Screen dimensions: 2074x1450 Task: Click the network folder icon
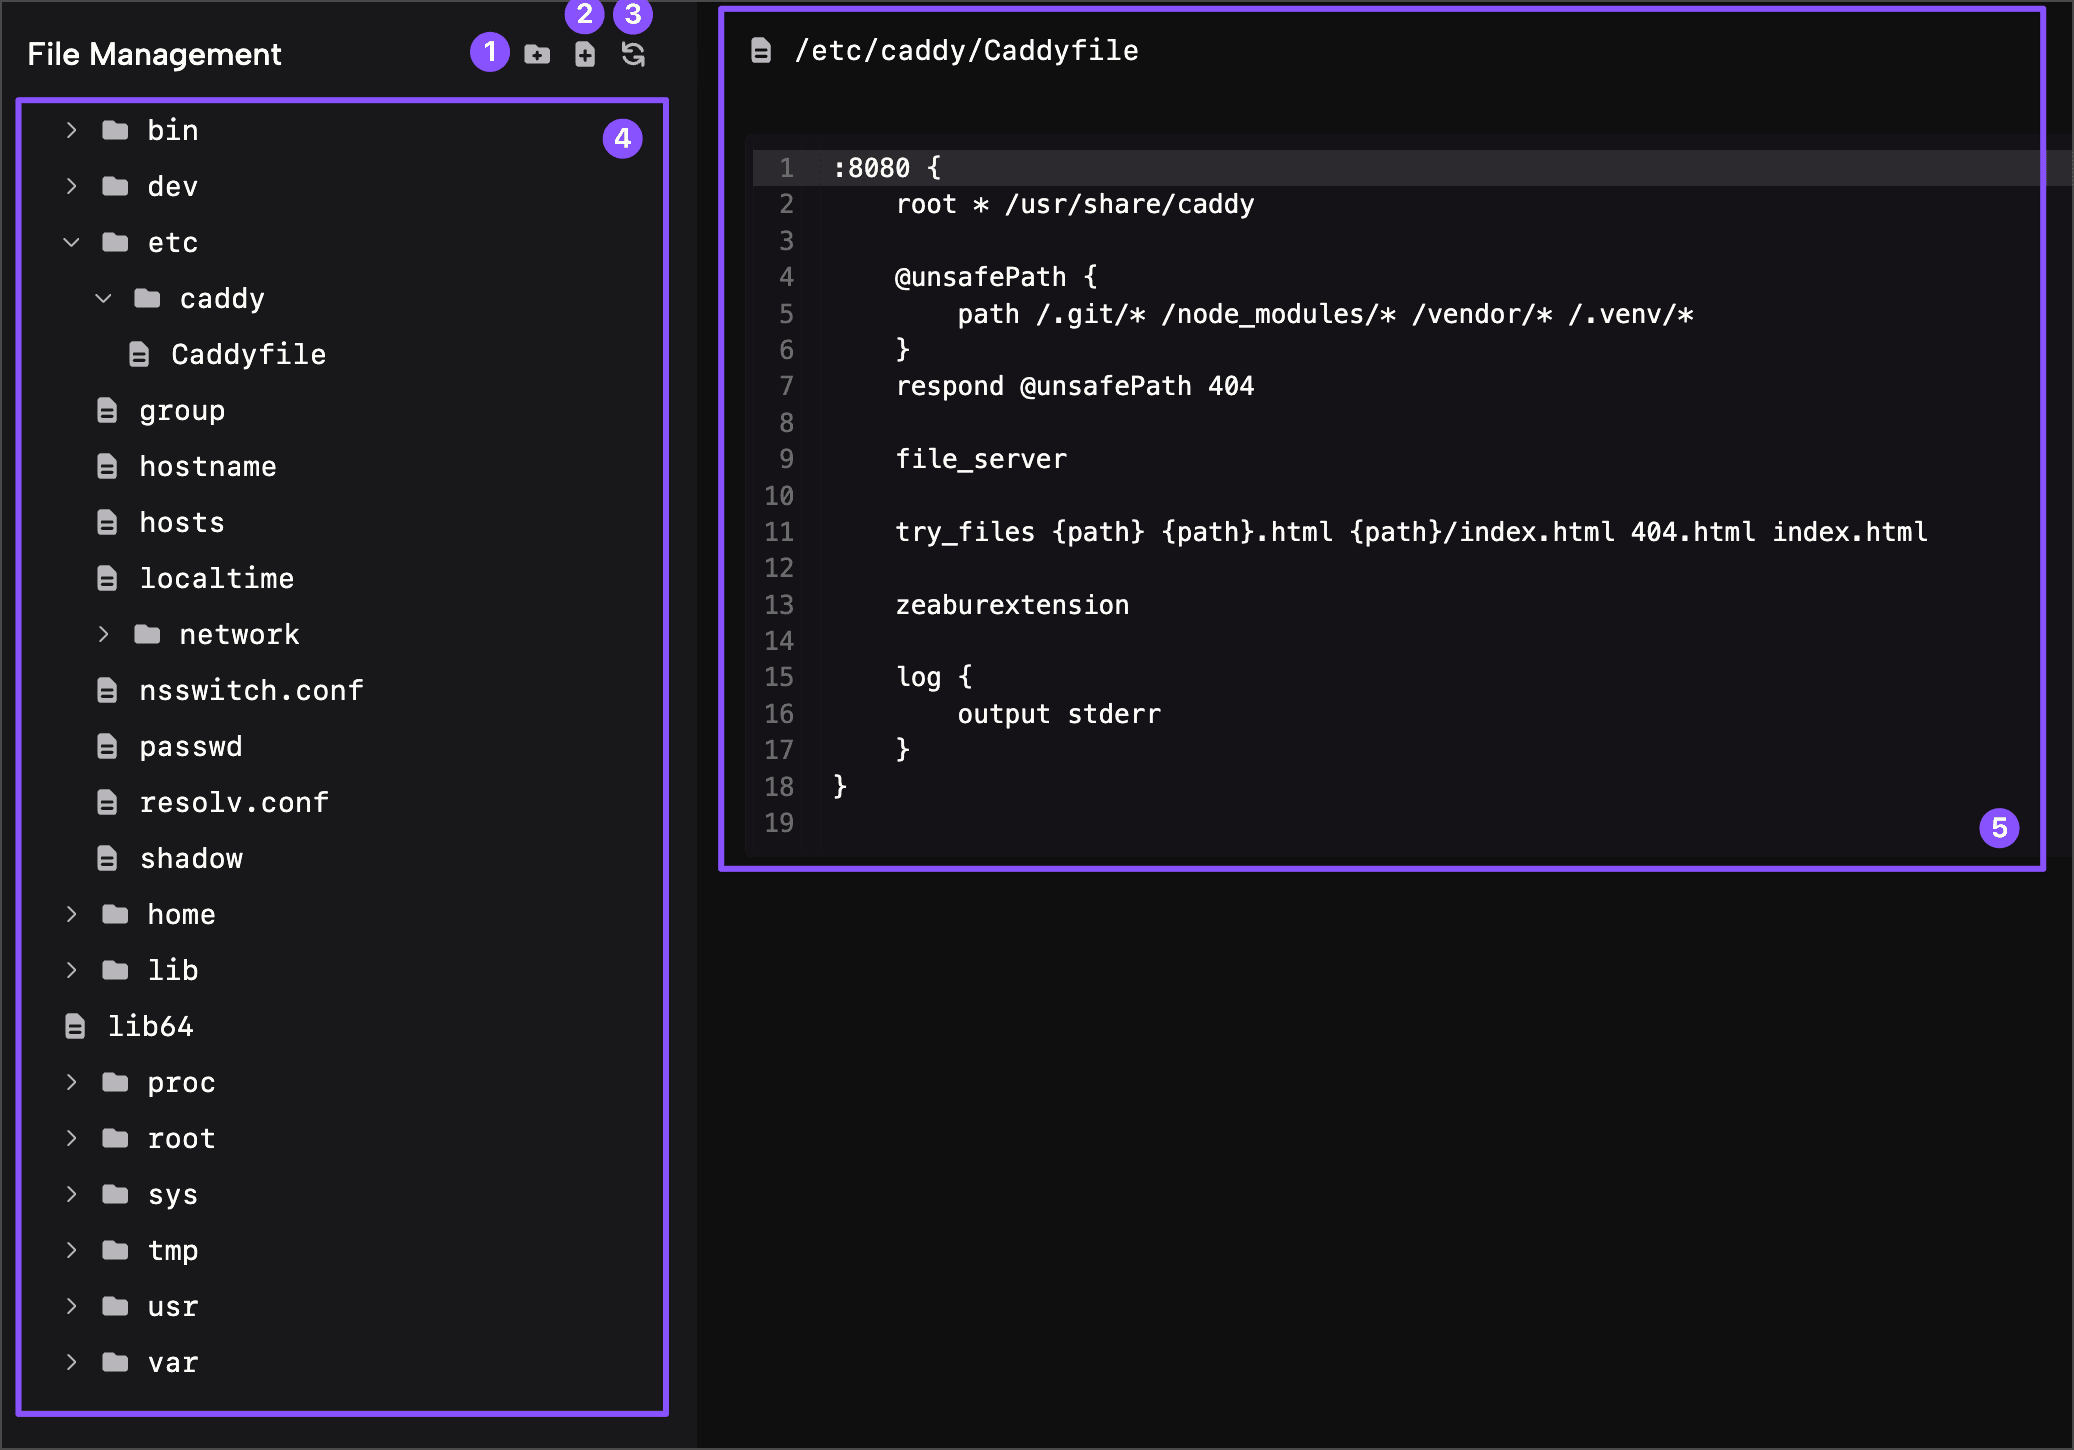[x=147, y=634]
